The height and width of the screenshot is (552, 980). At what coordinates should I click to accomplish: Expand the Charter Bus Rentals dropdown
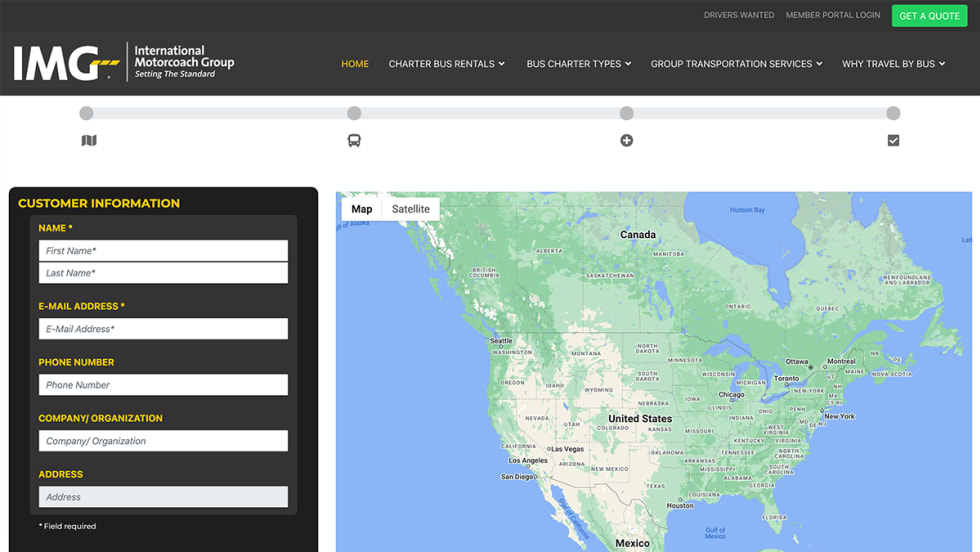(x=446, y=64)
